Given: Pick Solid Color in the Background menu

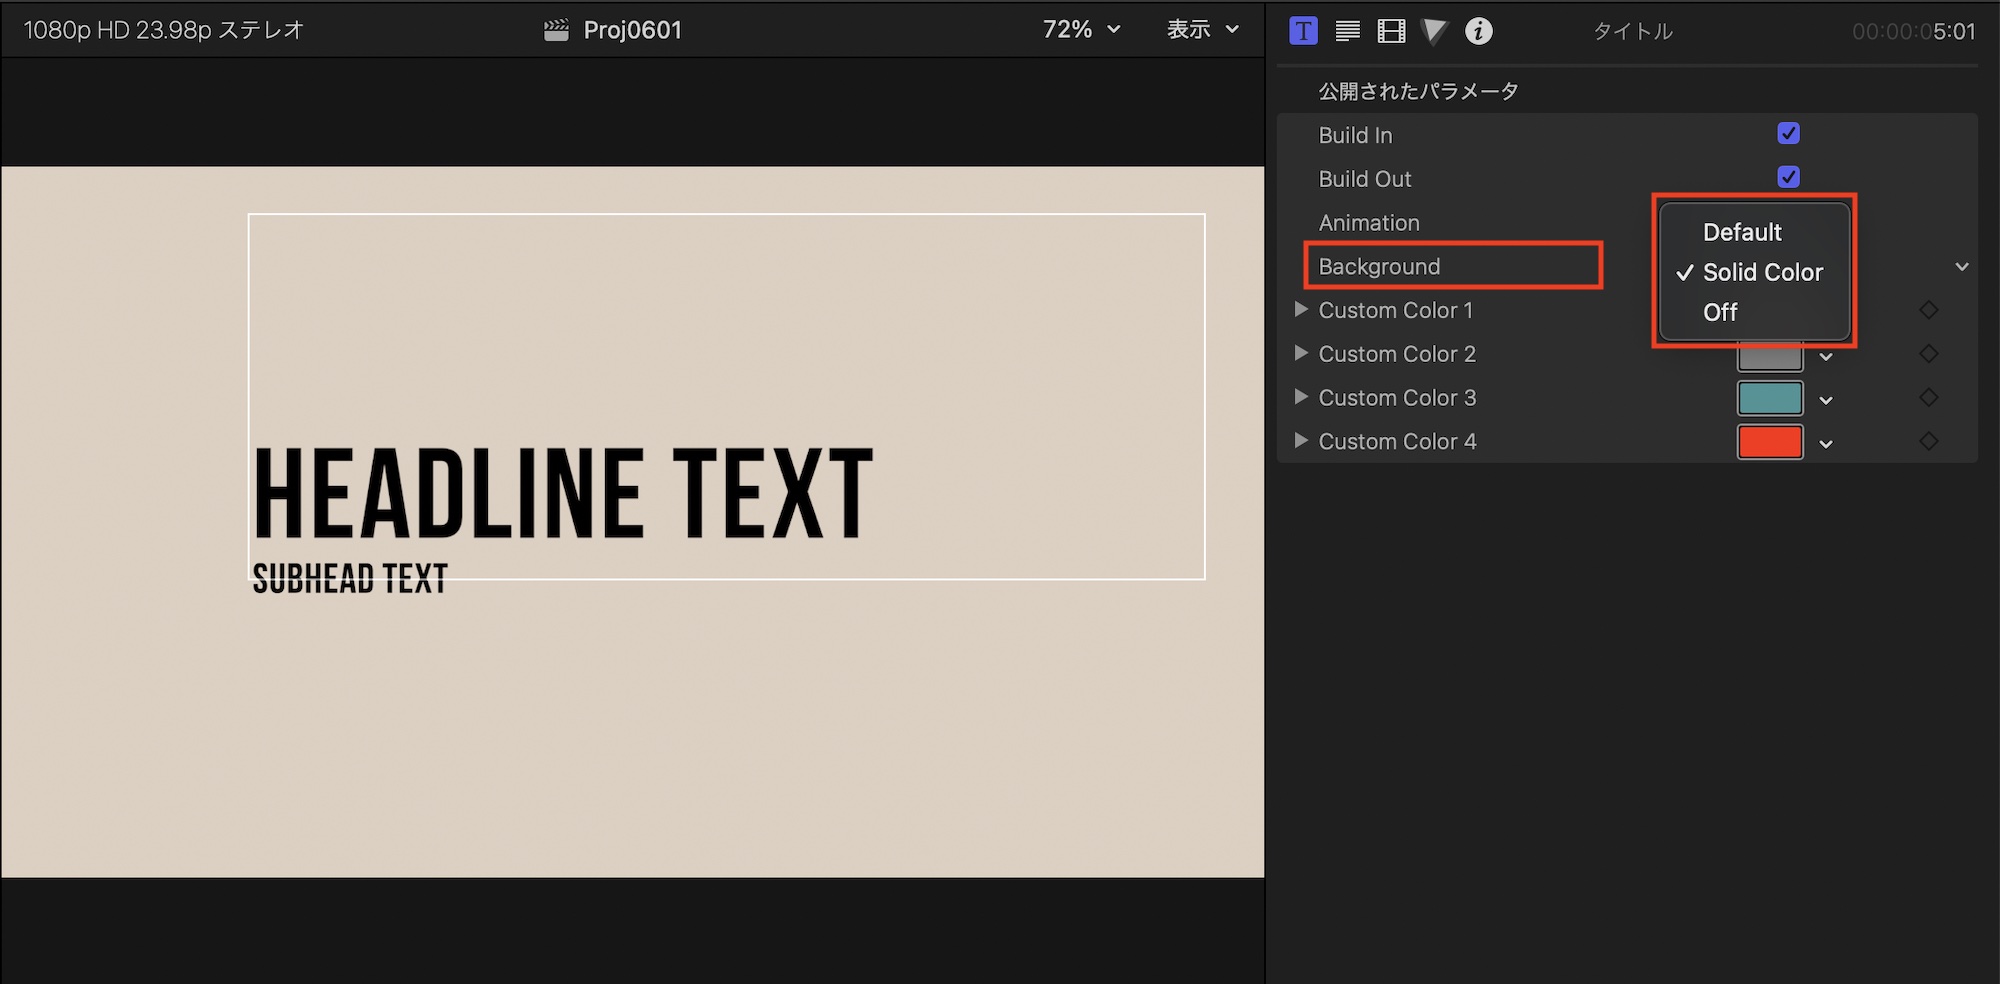Looking at the screenshot, I should pos(1762,272).
